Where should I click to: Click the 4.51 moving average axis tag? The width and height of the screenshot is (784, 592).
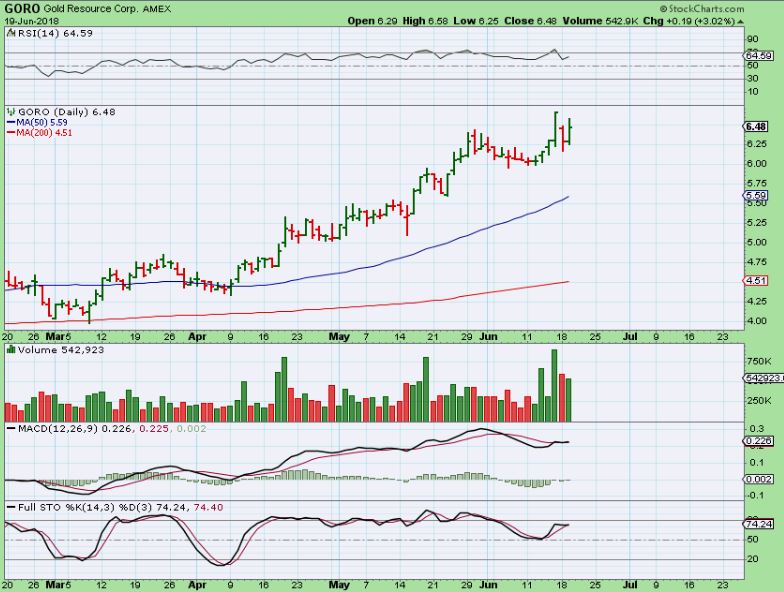pyautogui.click(x=756, y=280)
